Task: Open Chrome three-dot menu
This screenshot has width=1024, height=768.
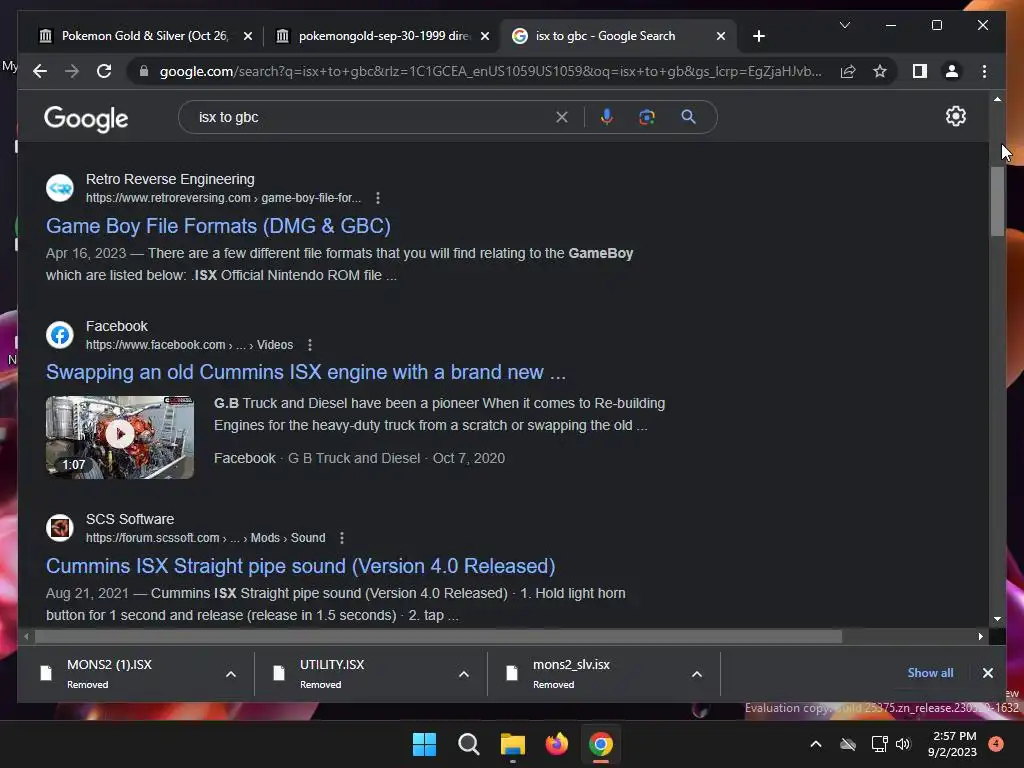Action: (984, 71)
